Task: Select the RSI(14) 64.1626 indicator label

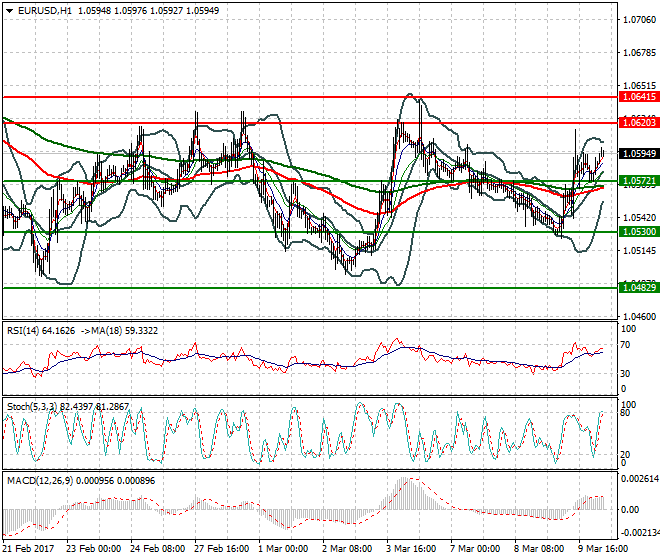Action: pyautogui.click(x=41, y=331)
